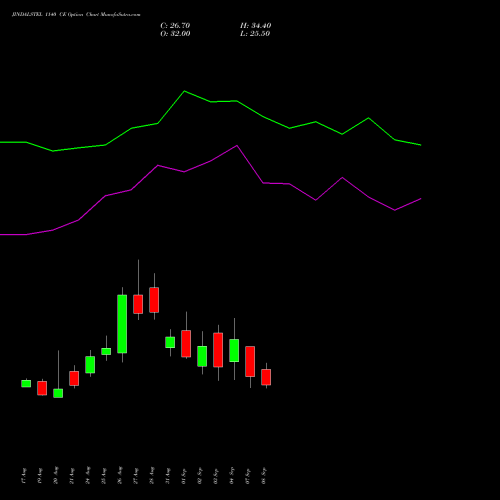
Task: Select the 20 Aug date label
Action: coord(56,475)
